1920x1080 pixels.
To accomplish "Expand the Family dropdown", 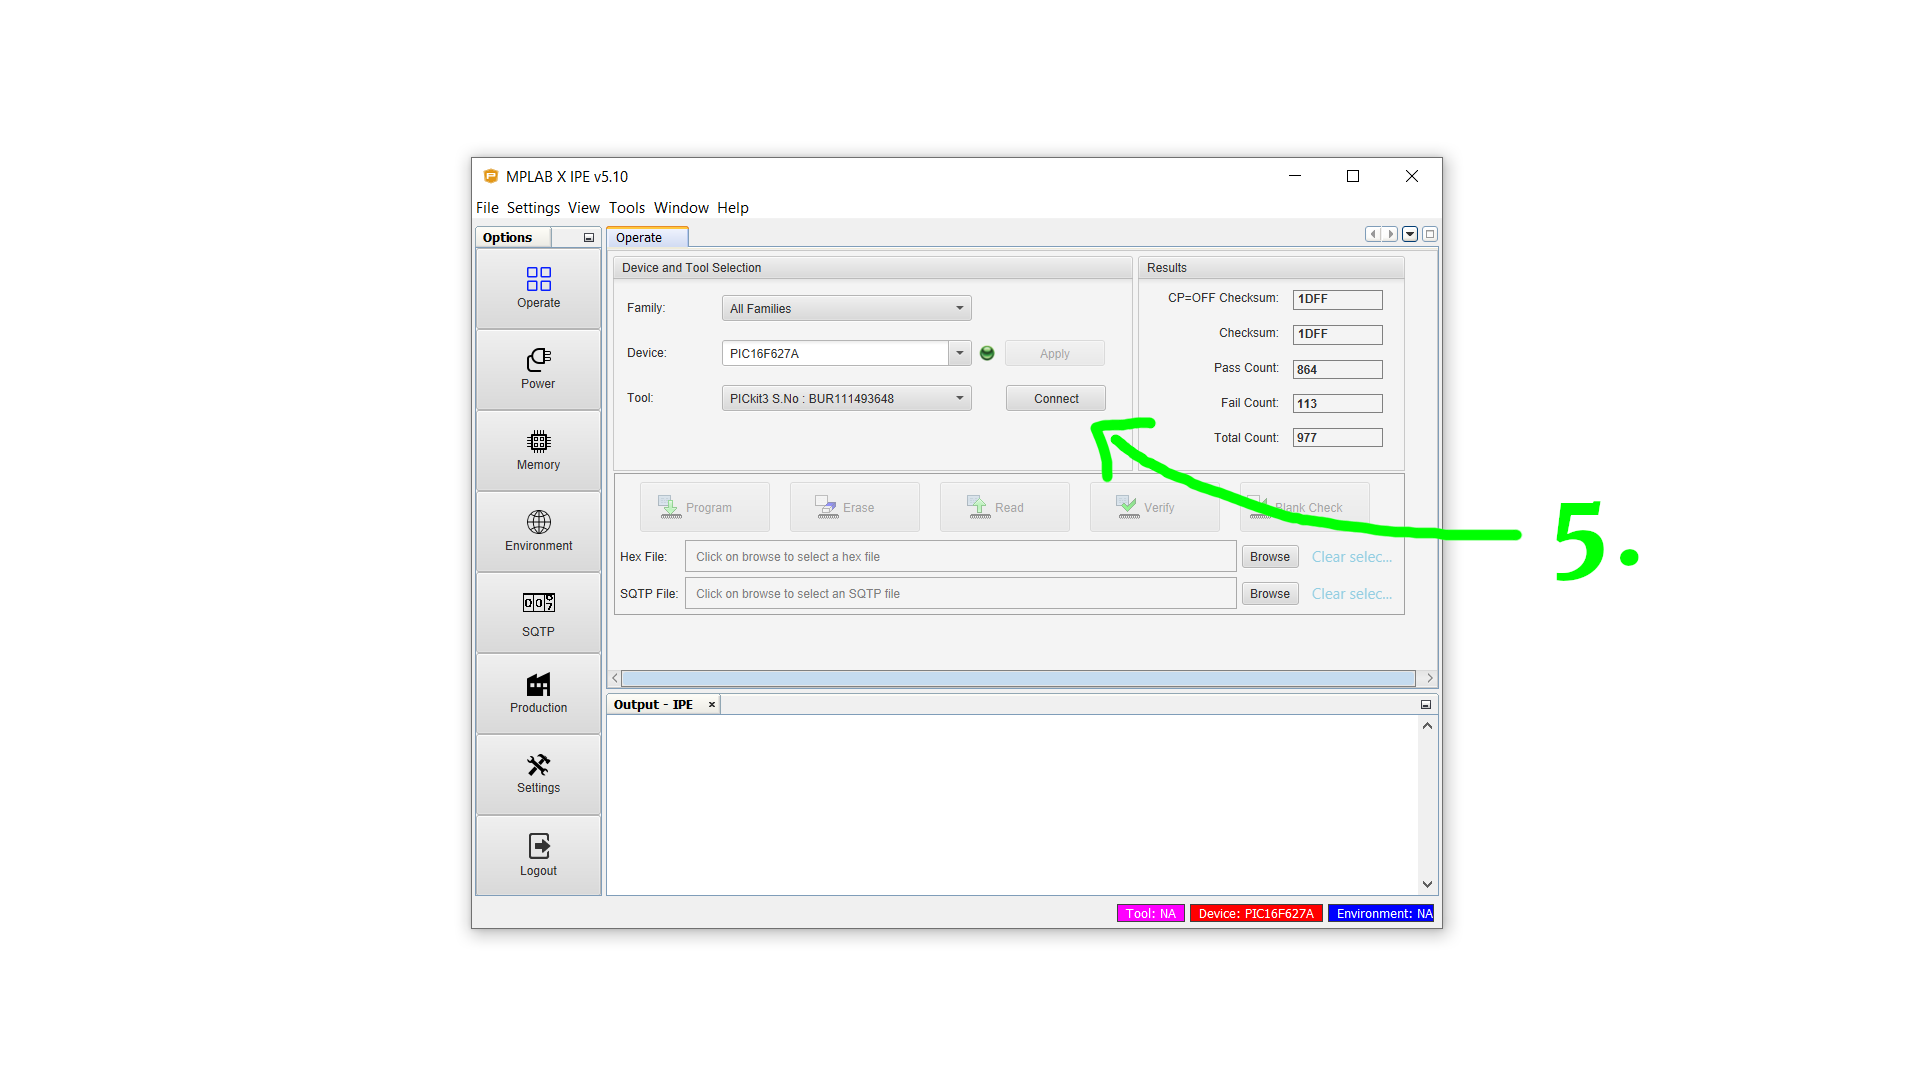I will (x=846, y=308).
